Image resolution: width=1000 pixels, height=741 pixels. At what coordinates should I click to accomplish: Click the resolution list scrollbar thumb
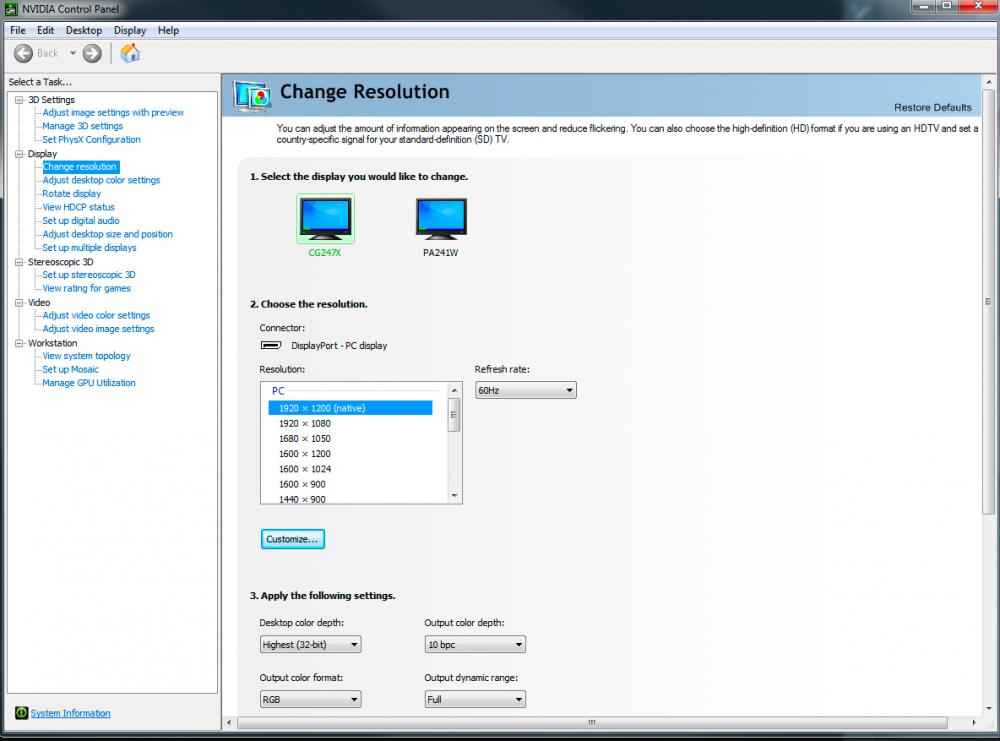(454, 415)
